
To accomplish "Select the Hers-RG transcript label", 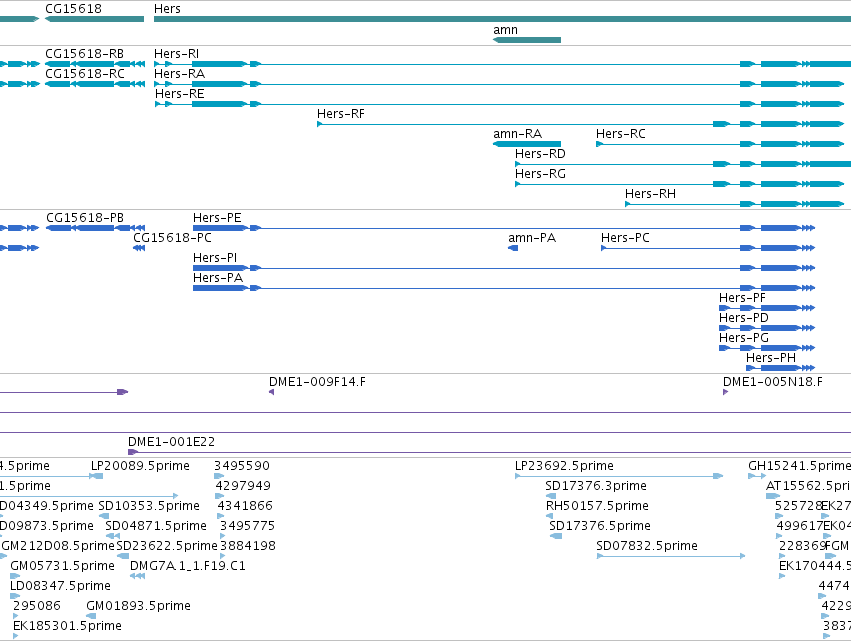I will pyautogui.click(x=540, y=174).
